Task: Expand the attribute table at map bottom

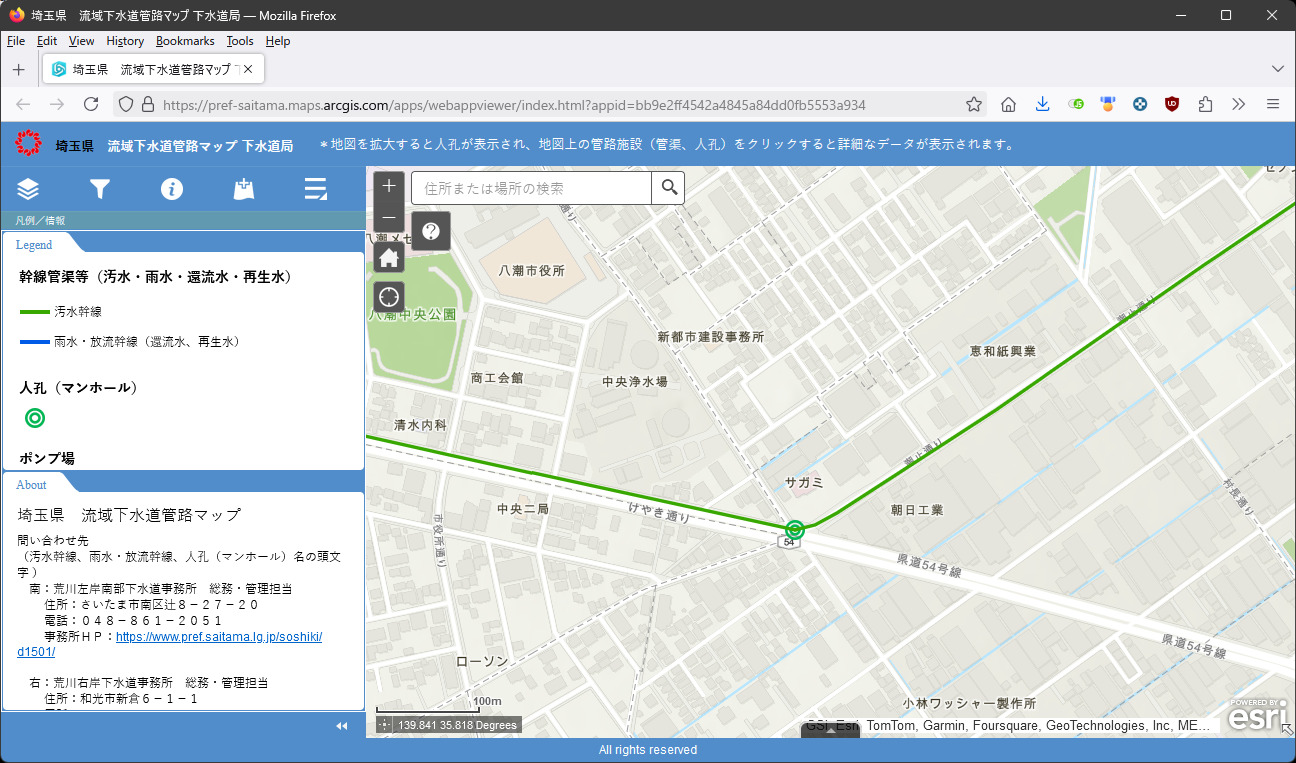Action: point(830,731)
